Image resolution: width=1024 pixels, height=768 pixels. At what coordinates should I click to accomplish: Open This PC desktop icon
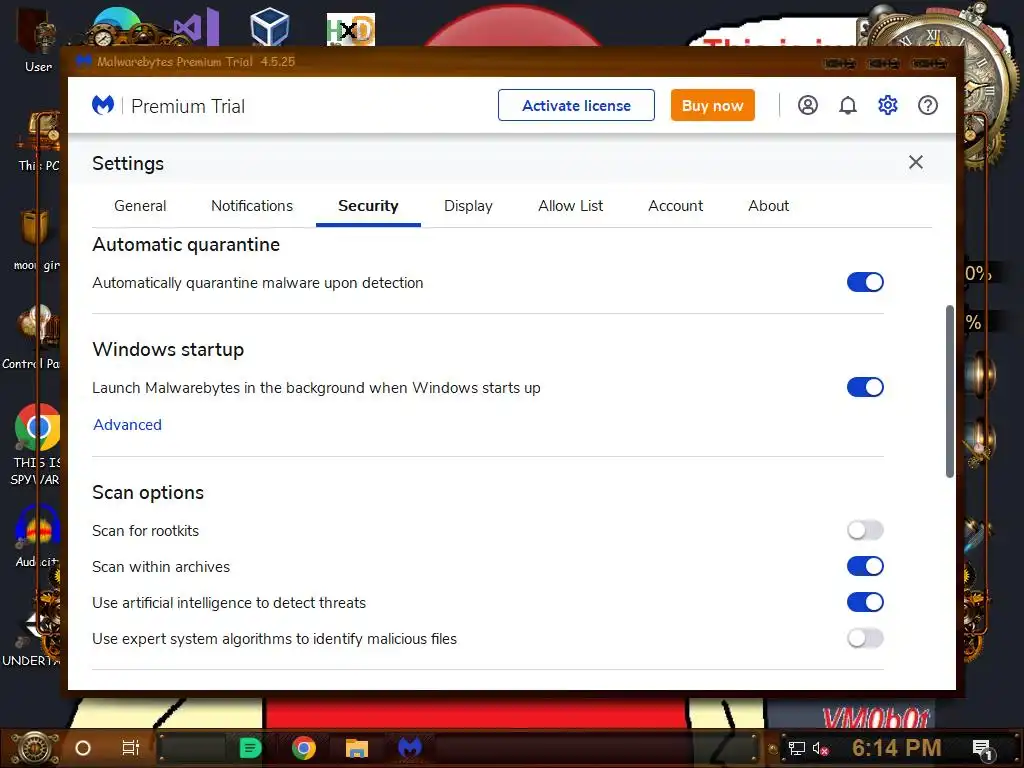pyautogui.click(x=39, y=140)
